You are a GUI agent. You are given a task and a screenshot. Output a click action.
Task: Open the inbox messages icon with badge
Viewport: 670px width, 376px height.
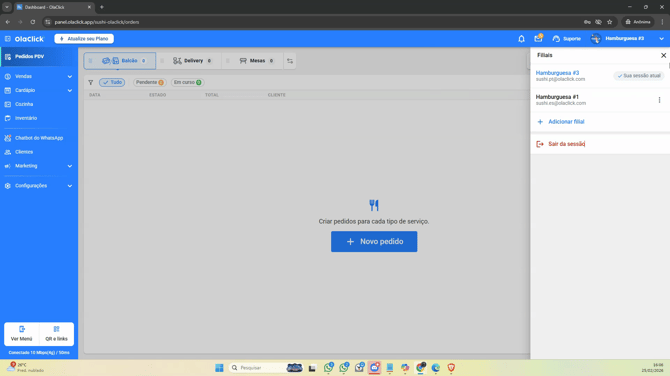[x=538, y=38]
